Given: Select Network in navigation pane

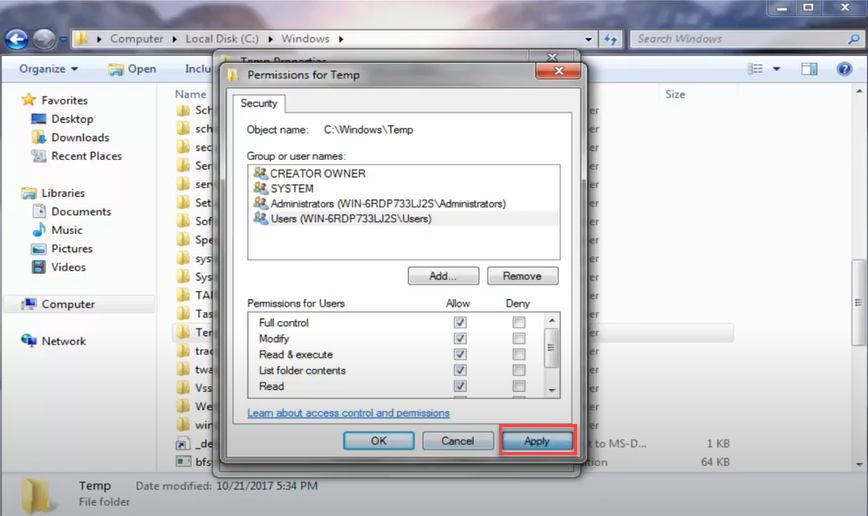Looking at the screenshot, I should click(53, 341).
